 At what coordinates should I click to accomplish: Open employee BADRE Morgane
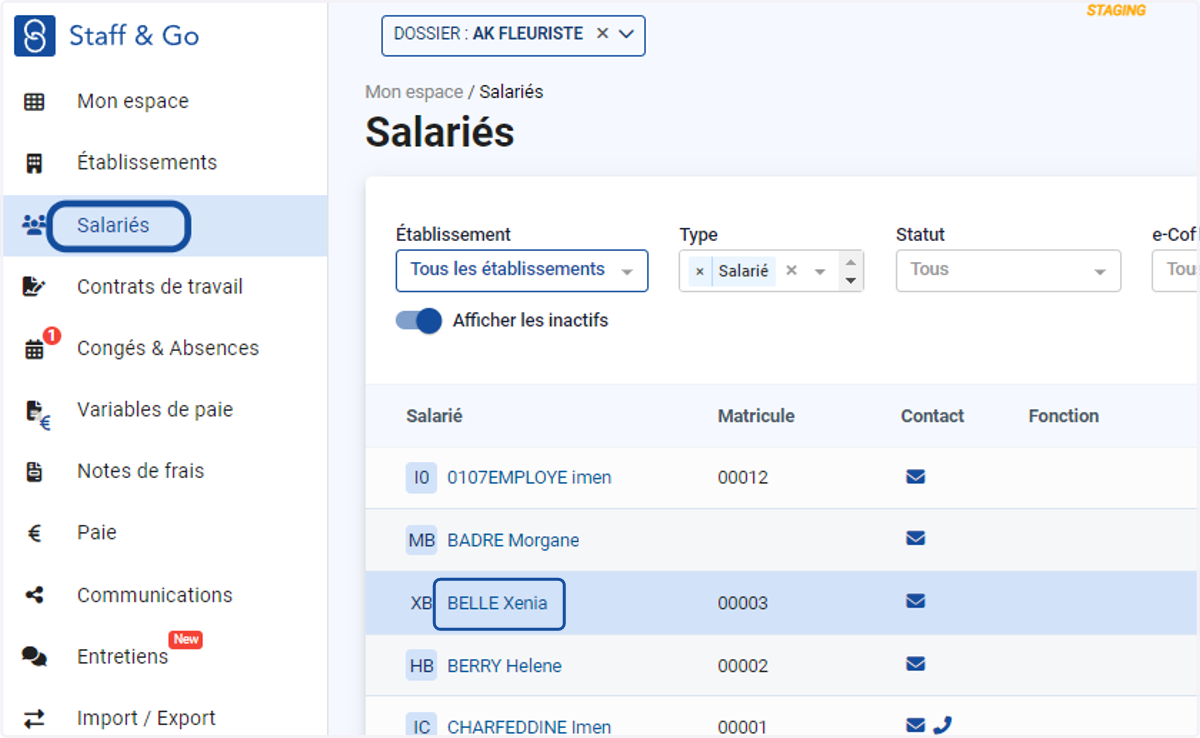pyautogui.click(x=513, y=540)
